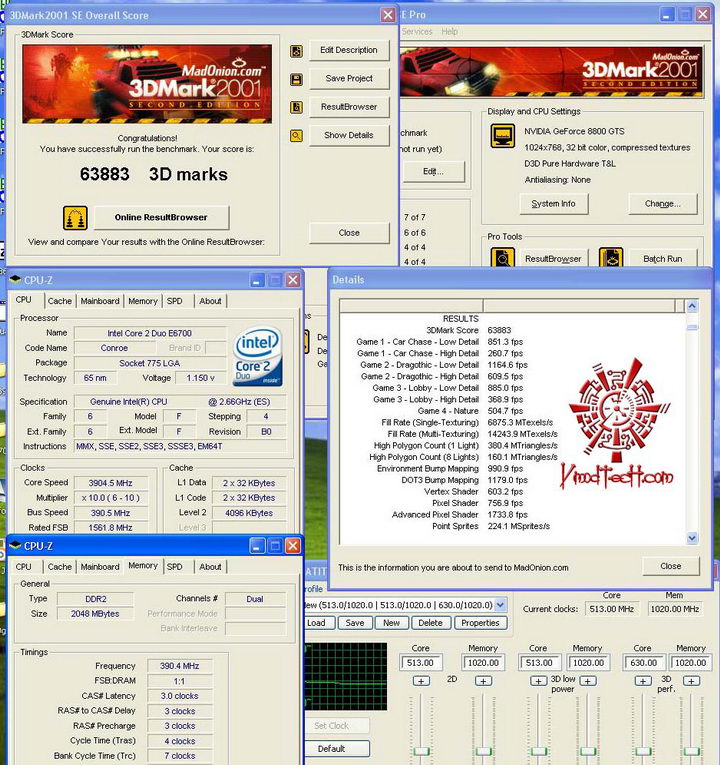Switch to Memory tab in upper CPU-Z
720x765 pixels.
click(143, 301)
